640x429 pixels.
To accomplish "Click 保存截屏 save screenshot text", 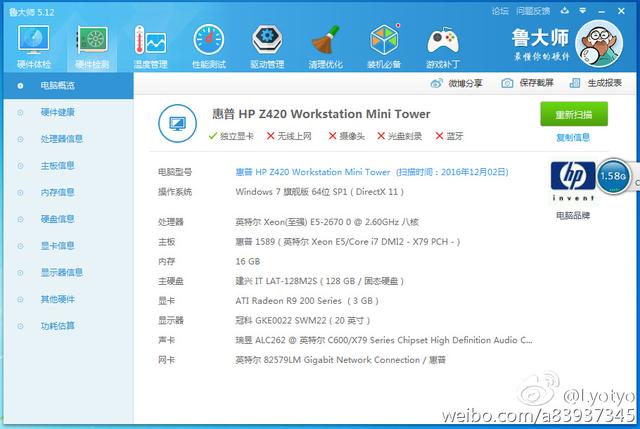I will pyautogui.click(x=536, y=83).
